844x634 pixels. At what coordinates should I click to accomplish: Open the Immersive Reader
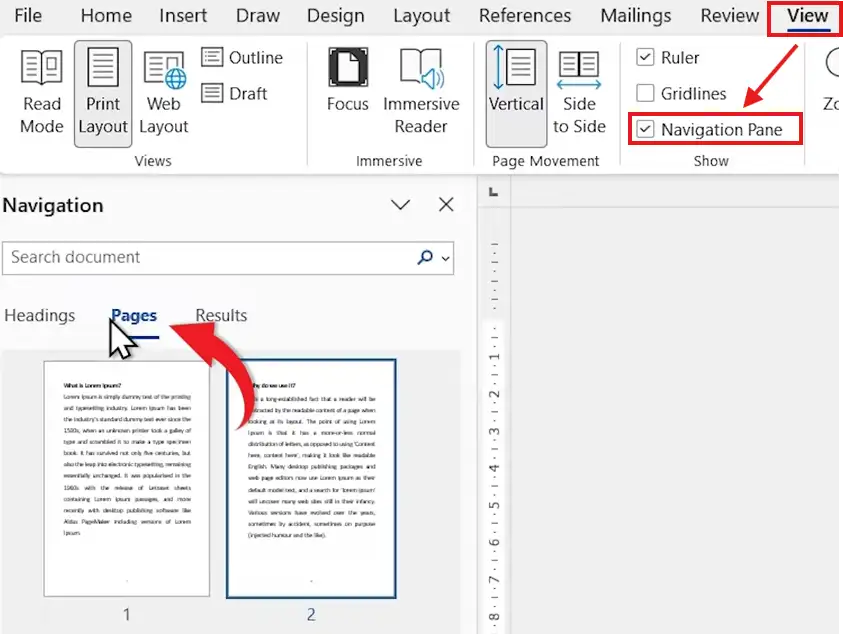(x=422, y=92)
